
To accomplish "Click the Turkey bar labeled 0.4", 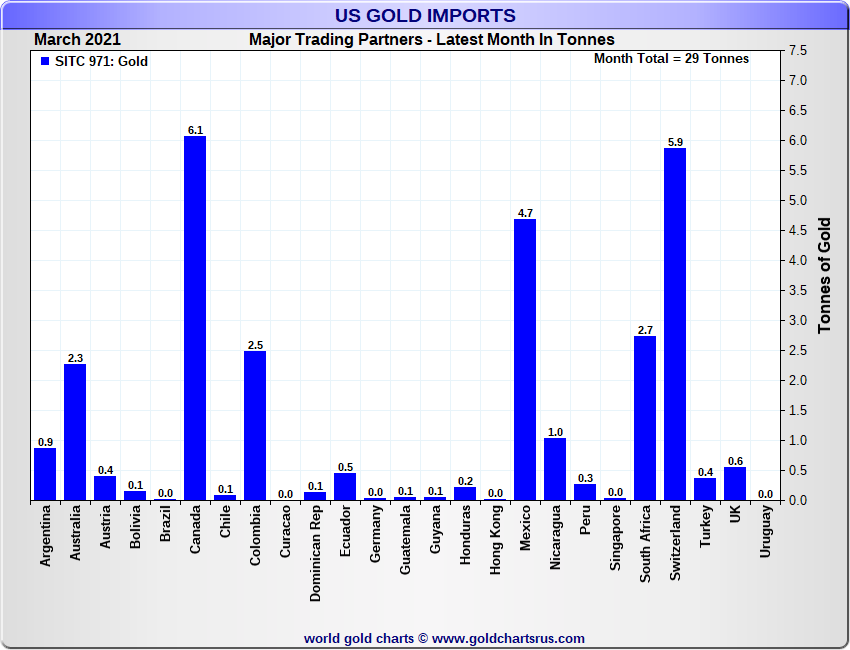I will coord(705,489).
